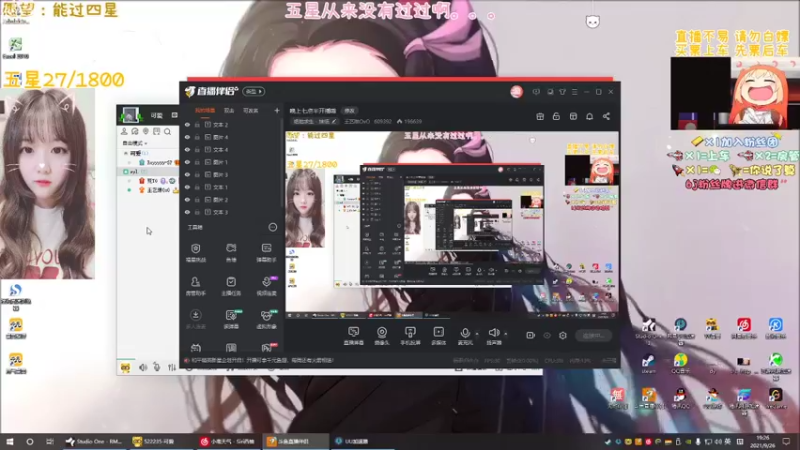This screenshot has width=800, height=450.
Task: Toggle visibility of 文本 2 source
Action: (x=187, y=124)
